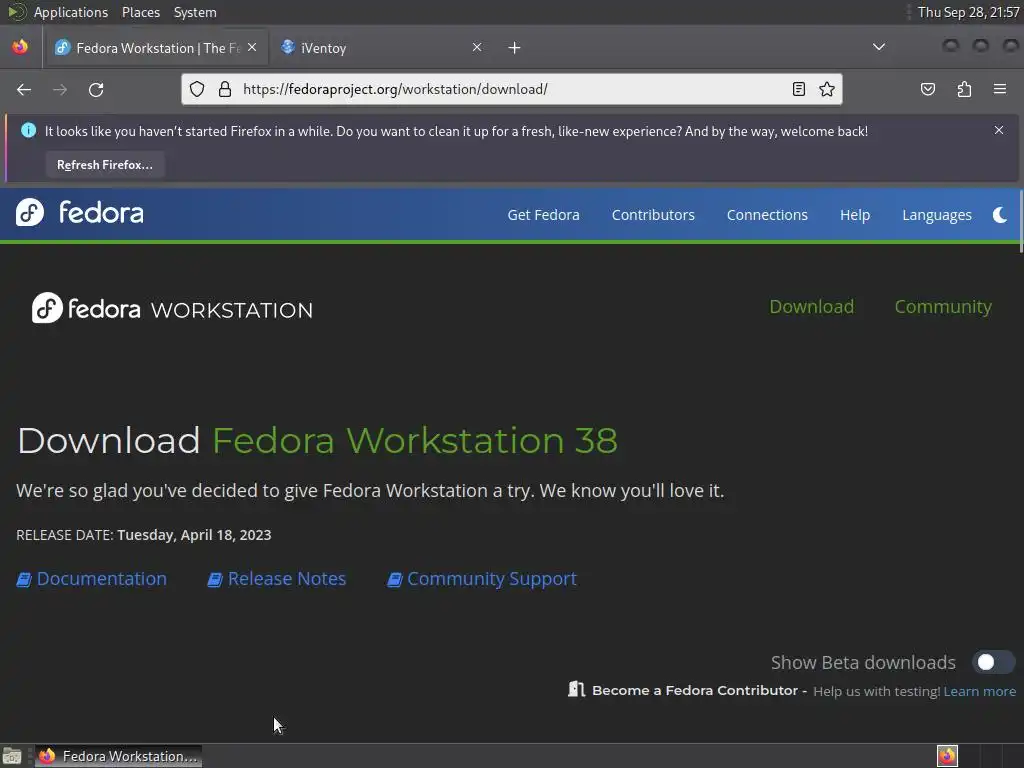Viewport: 1024px width, 768px height.
Task: Dismiss the Firefox refresh notification bar
Action: pos(999,130)
